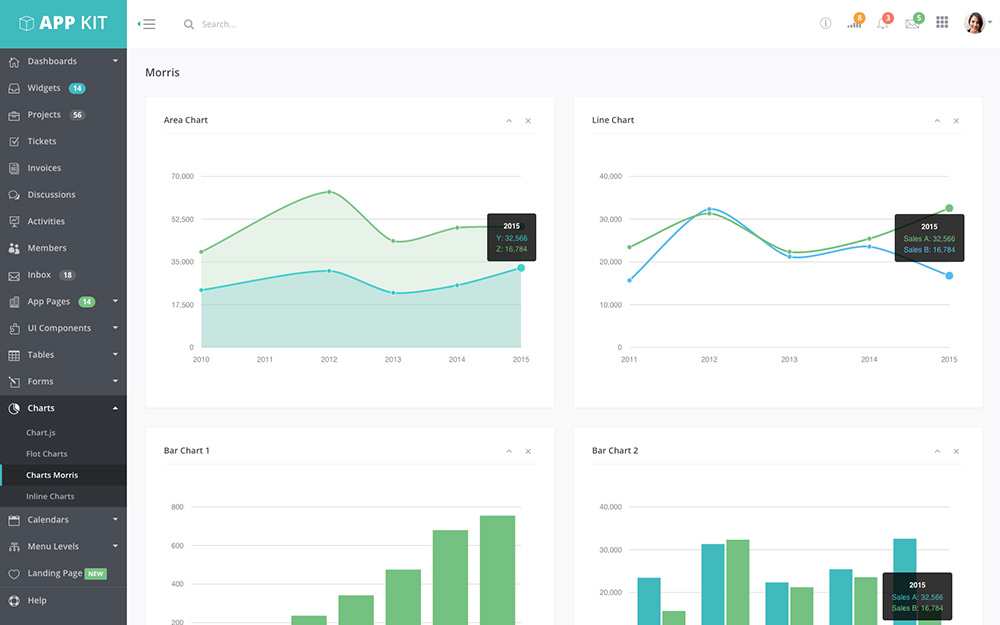Viewport: 1000px width, 625px height.
Task: Open the Discussions menu label
Action: pyautogui.click(x=52, y=195)
